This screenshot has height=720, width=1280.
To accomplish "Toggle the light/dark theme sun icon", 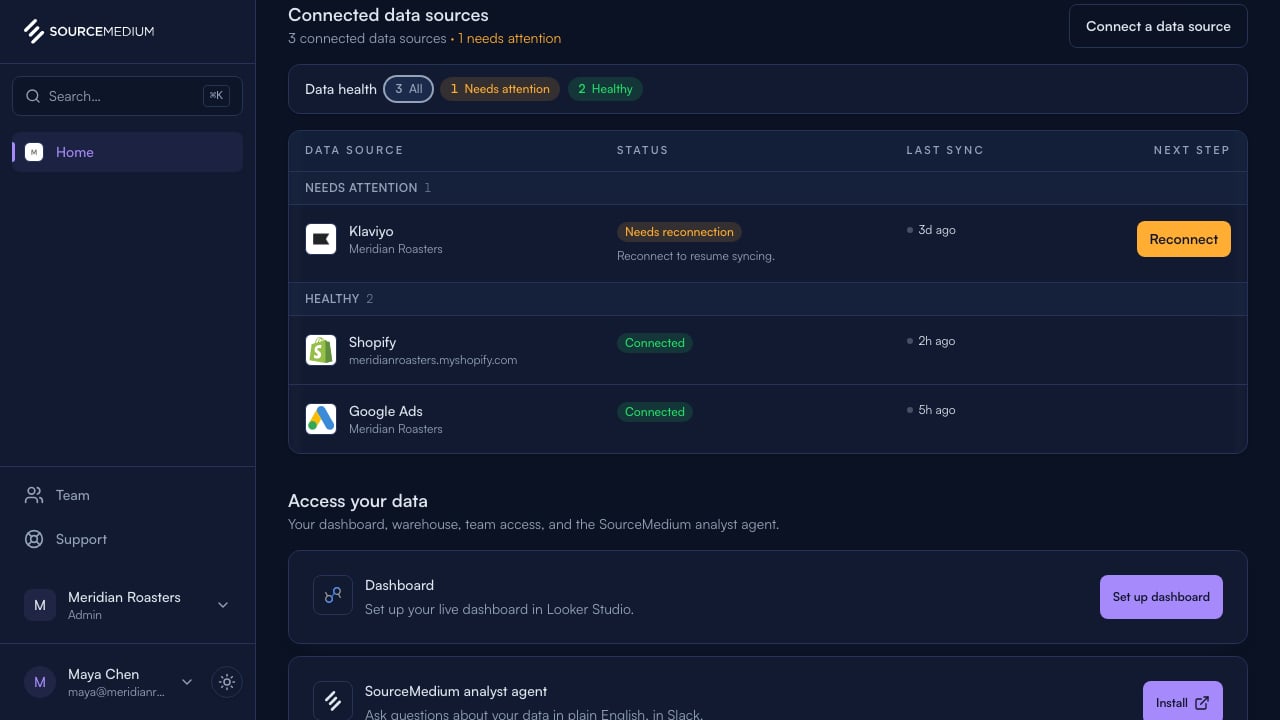I will pyautogui.click(x=227, y=682).
